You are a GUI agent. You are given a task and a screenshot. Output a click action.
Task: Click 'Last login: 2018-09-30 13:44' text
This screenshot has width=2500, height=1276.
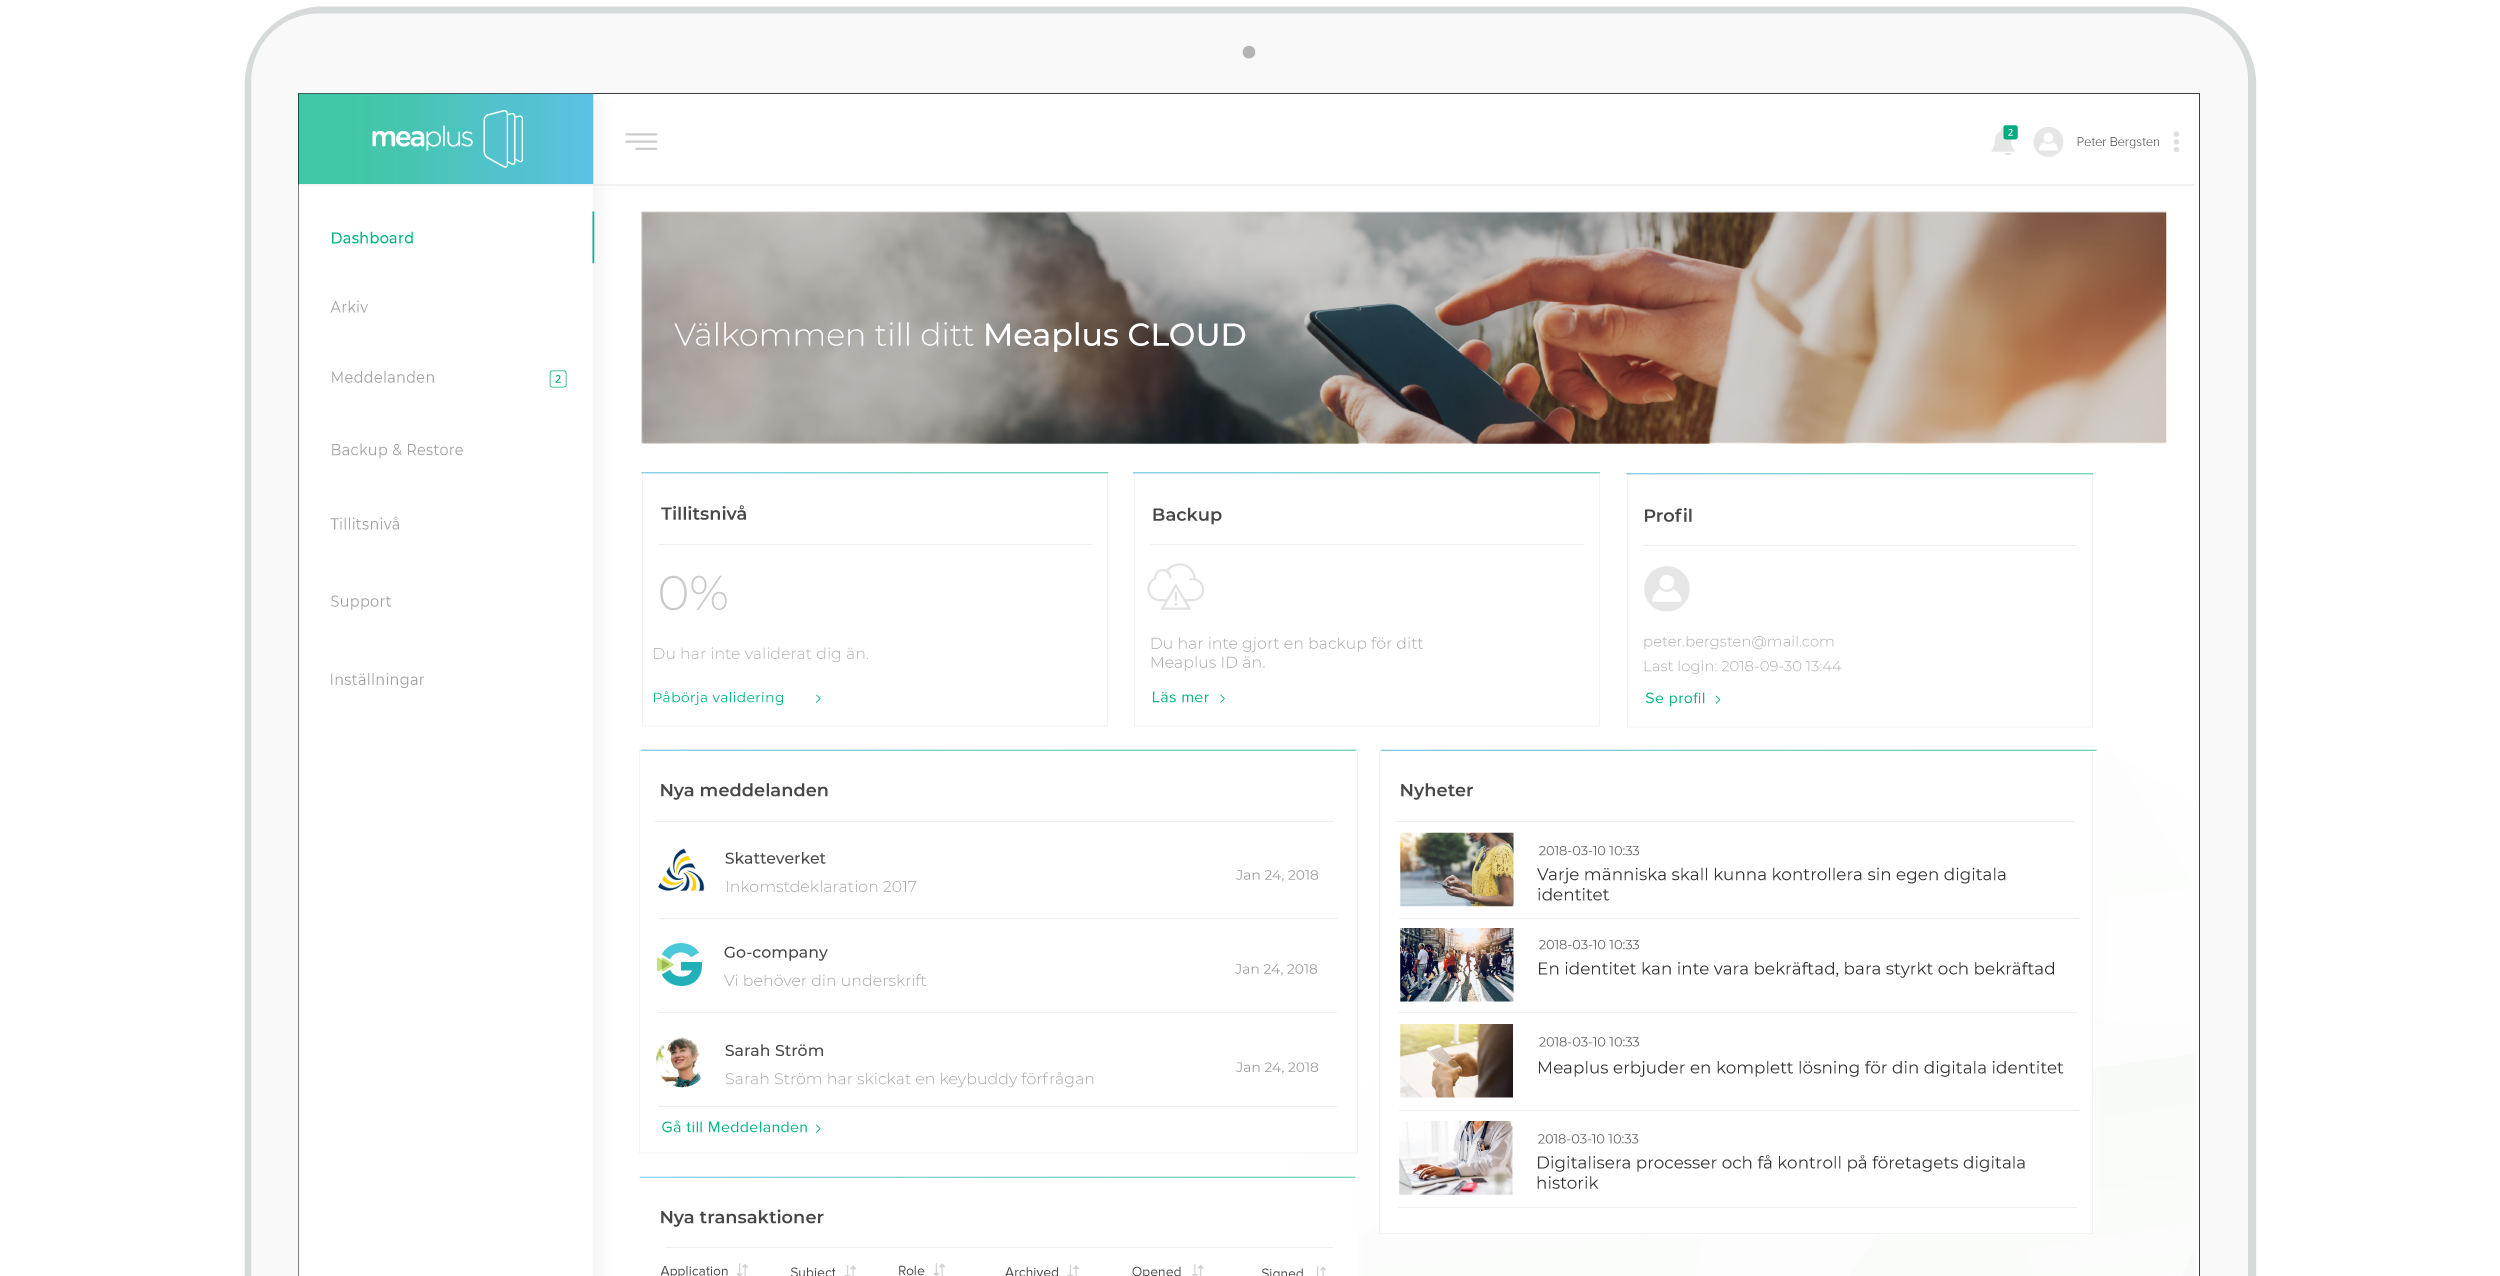point(1741,666)
